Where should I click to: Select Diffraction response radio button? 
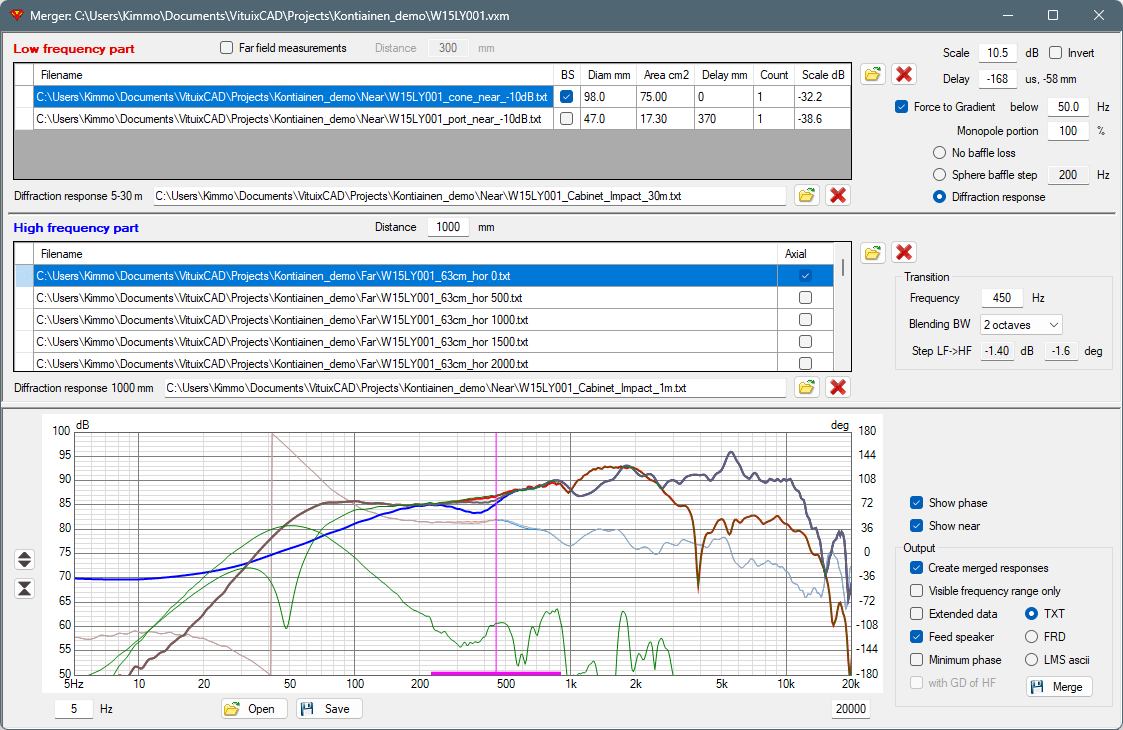[940, 197]
